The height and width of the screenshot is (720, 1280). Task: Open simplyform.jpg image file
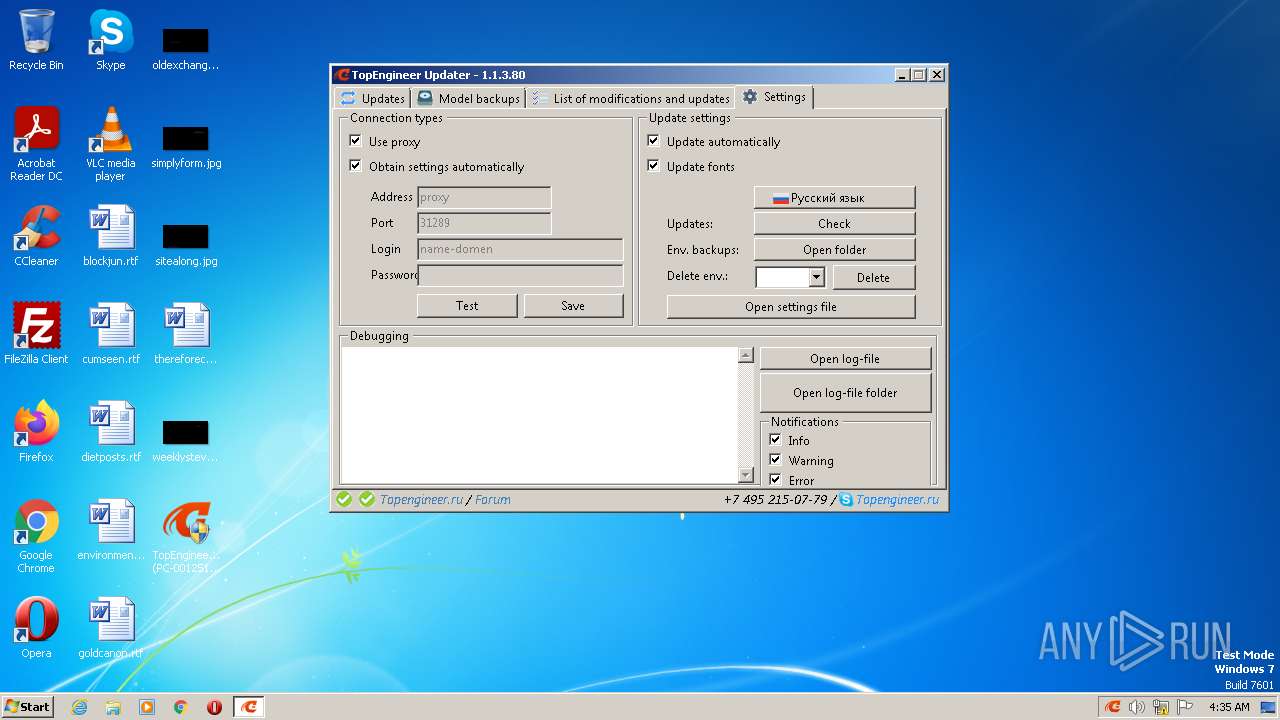pyautogui.click(x=186, y=144)
